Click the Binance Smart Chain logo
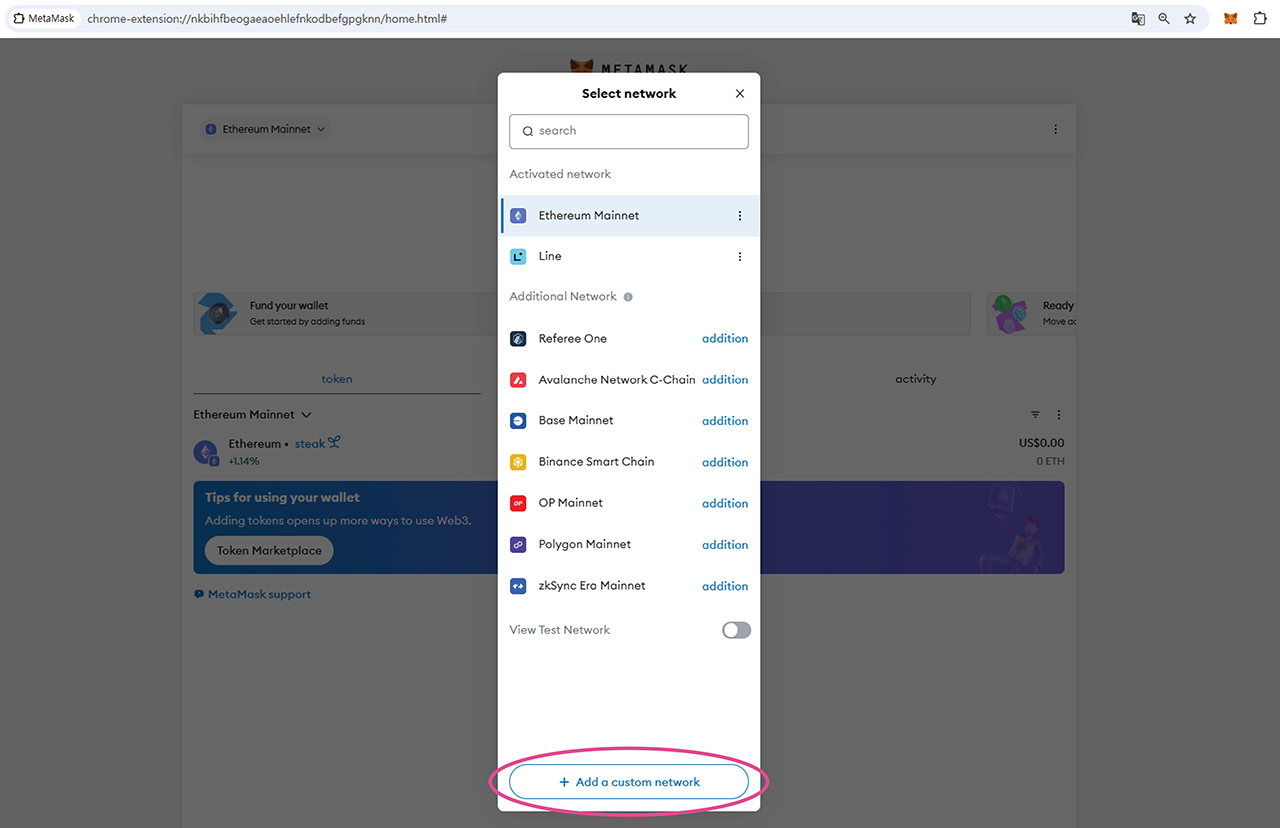 click(x=518, y=462)
